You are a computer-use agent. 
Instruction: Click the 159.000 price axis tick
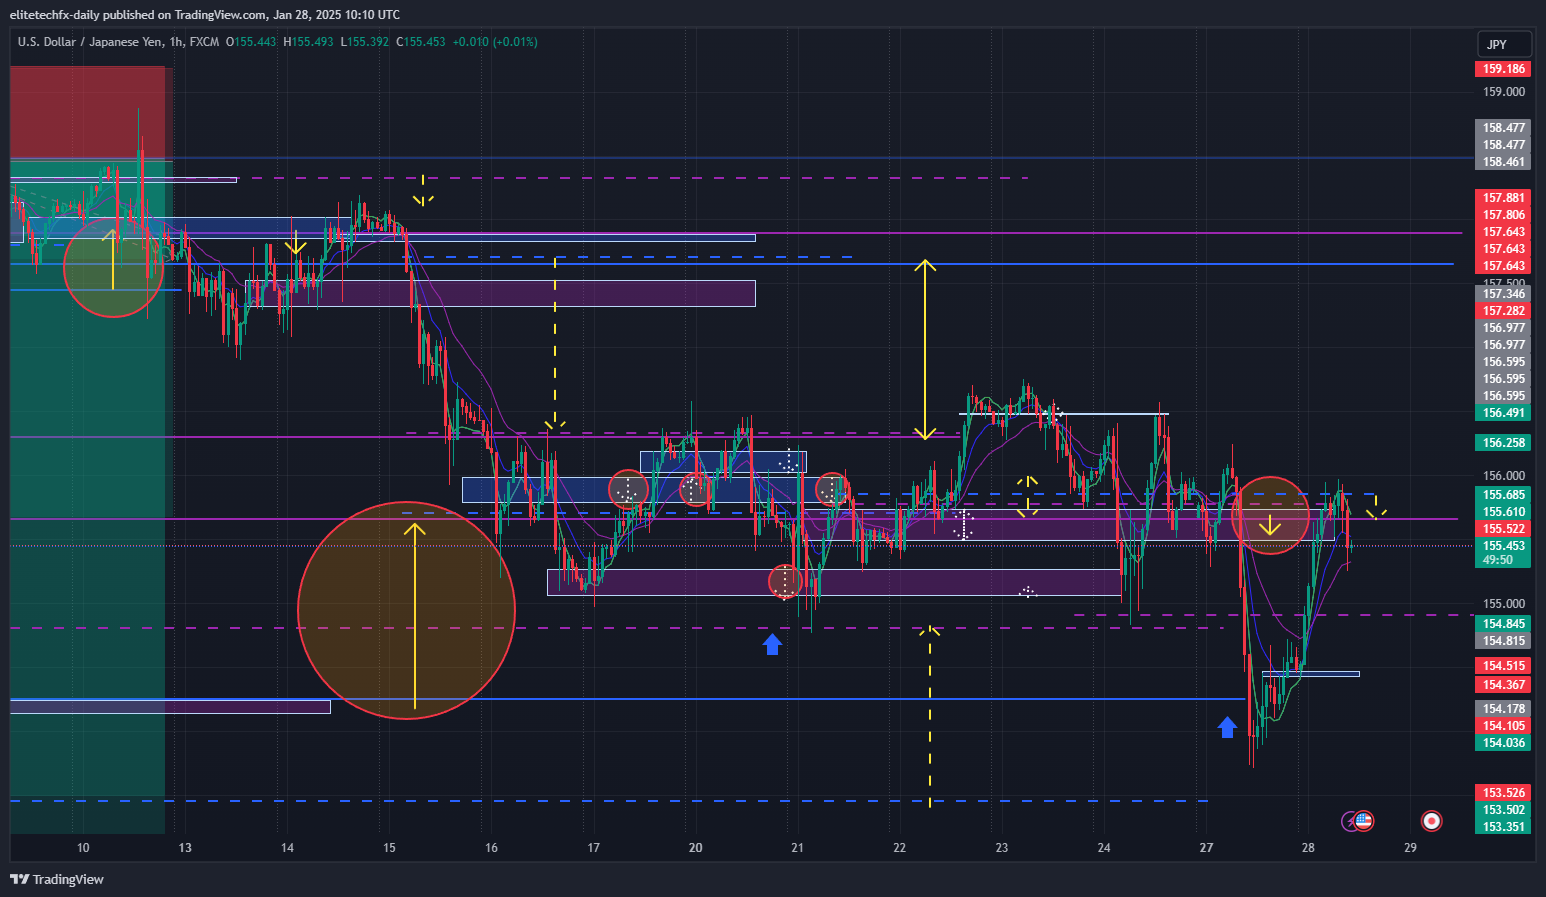1503,91
